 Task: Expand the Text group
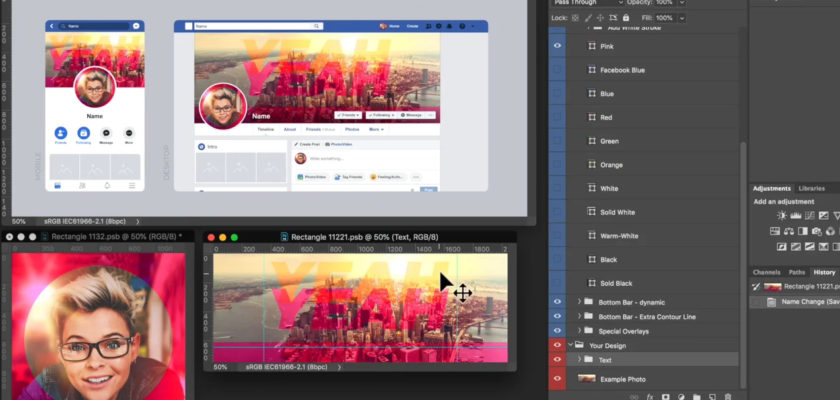point(579,360)
